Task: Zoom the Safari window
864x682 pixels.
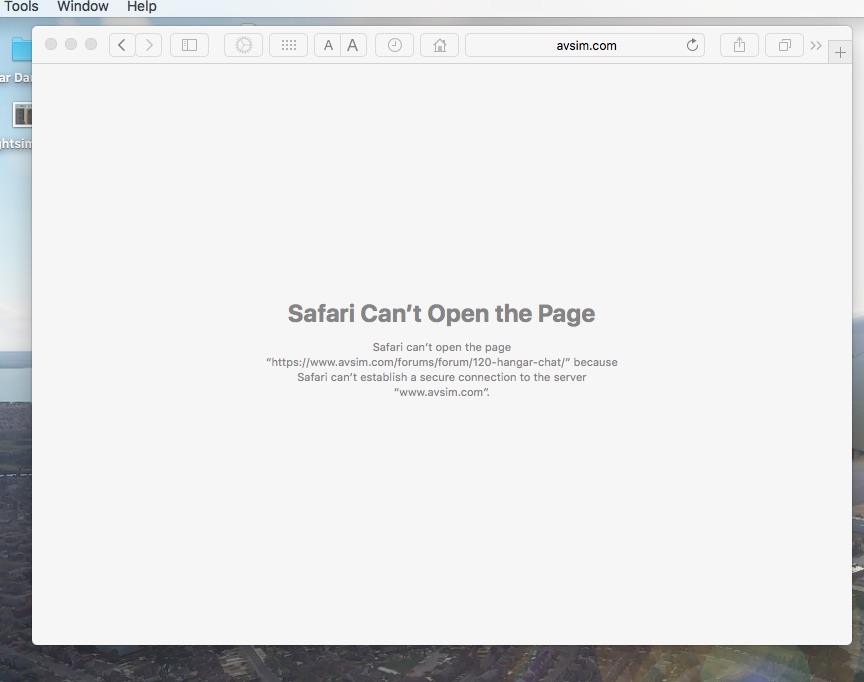Action: 91,44
